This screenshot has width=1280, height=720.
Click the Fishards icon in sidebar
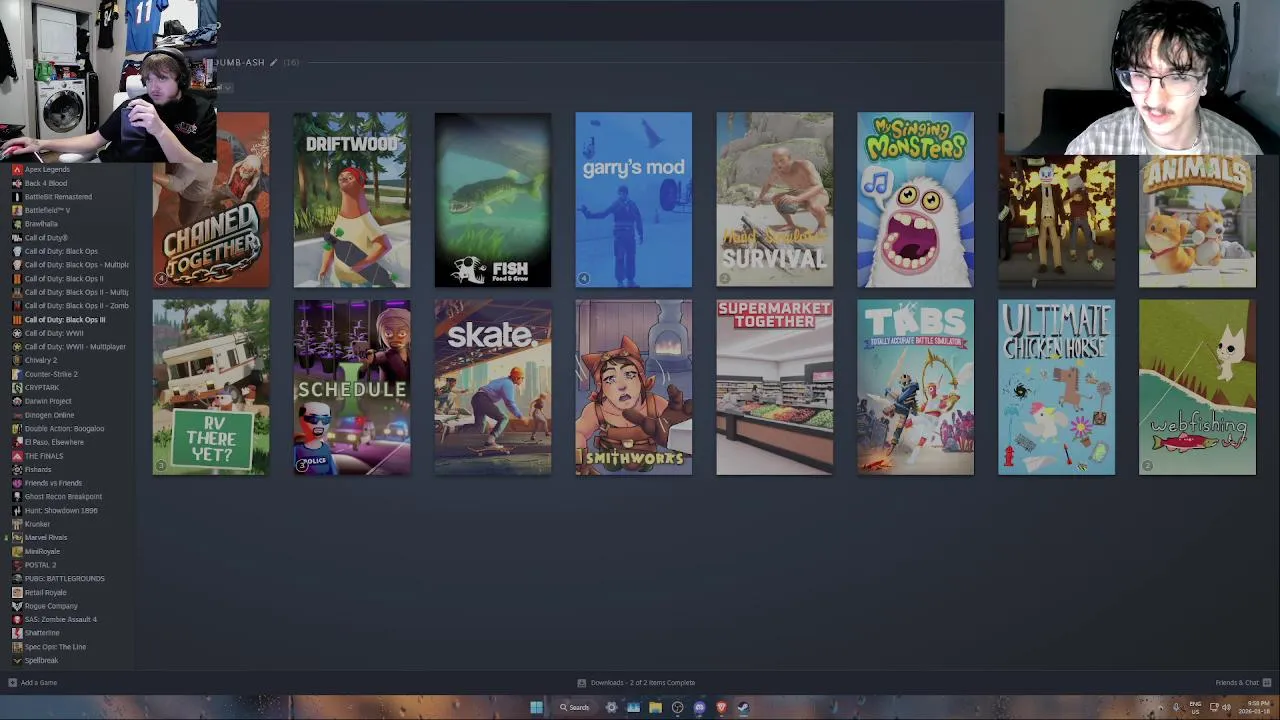tap(17, 469)
